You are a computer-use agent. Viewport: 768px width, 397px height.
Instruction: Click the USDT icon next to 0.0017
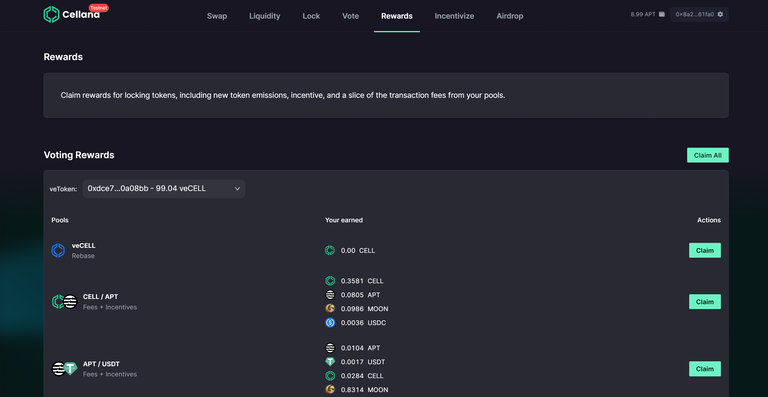tap(330, 362)
